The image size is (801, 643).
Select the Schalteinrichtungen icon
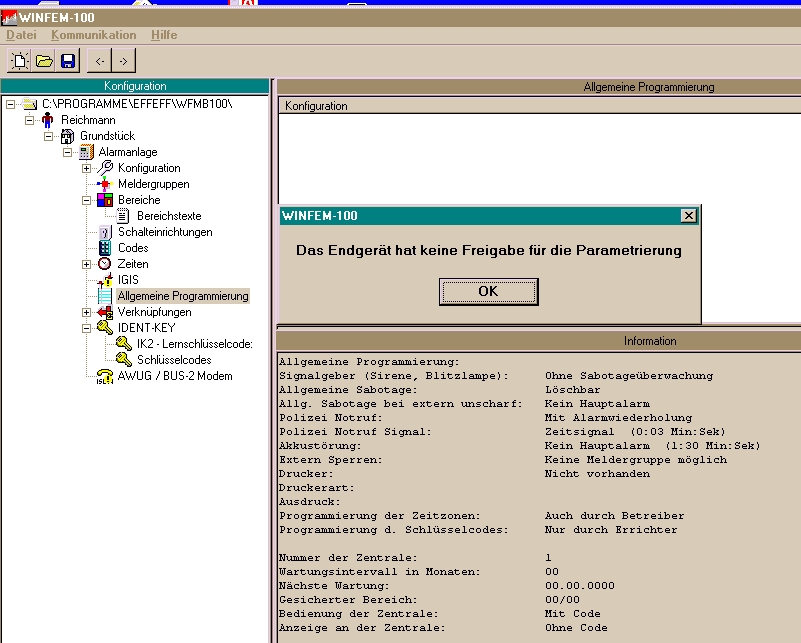point(105,232)
